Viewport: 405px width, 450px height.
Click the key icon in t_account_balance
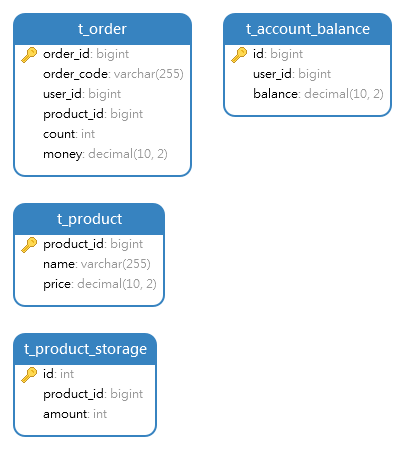pos(239,55)
